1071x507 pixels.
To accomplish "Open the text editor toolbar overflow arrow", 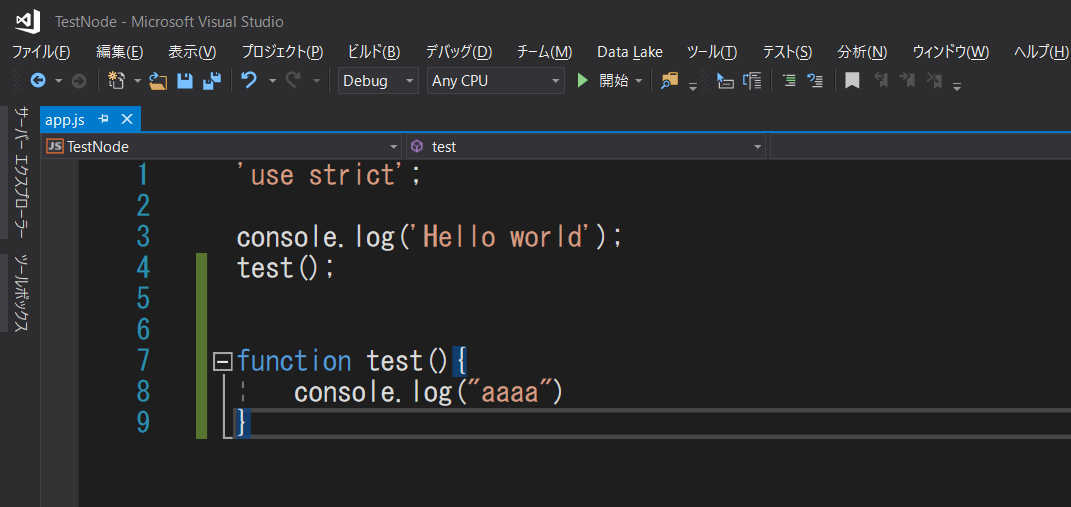I will pos(957,86).
